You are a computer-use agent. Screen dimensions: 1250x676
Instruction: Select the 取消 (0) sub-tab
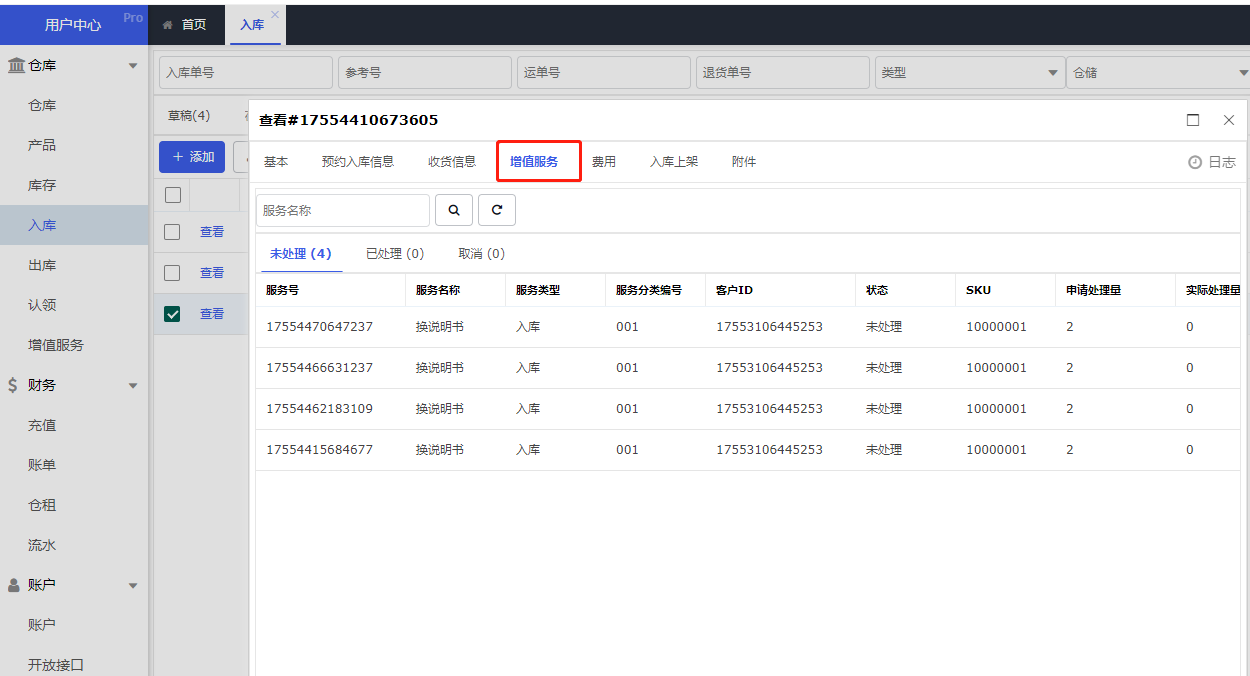pyautogui.click(x=482, y=254)
